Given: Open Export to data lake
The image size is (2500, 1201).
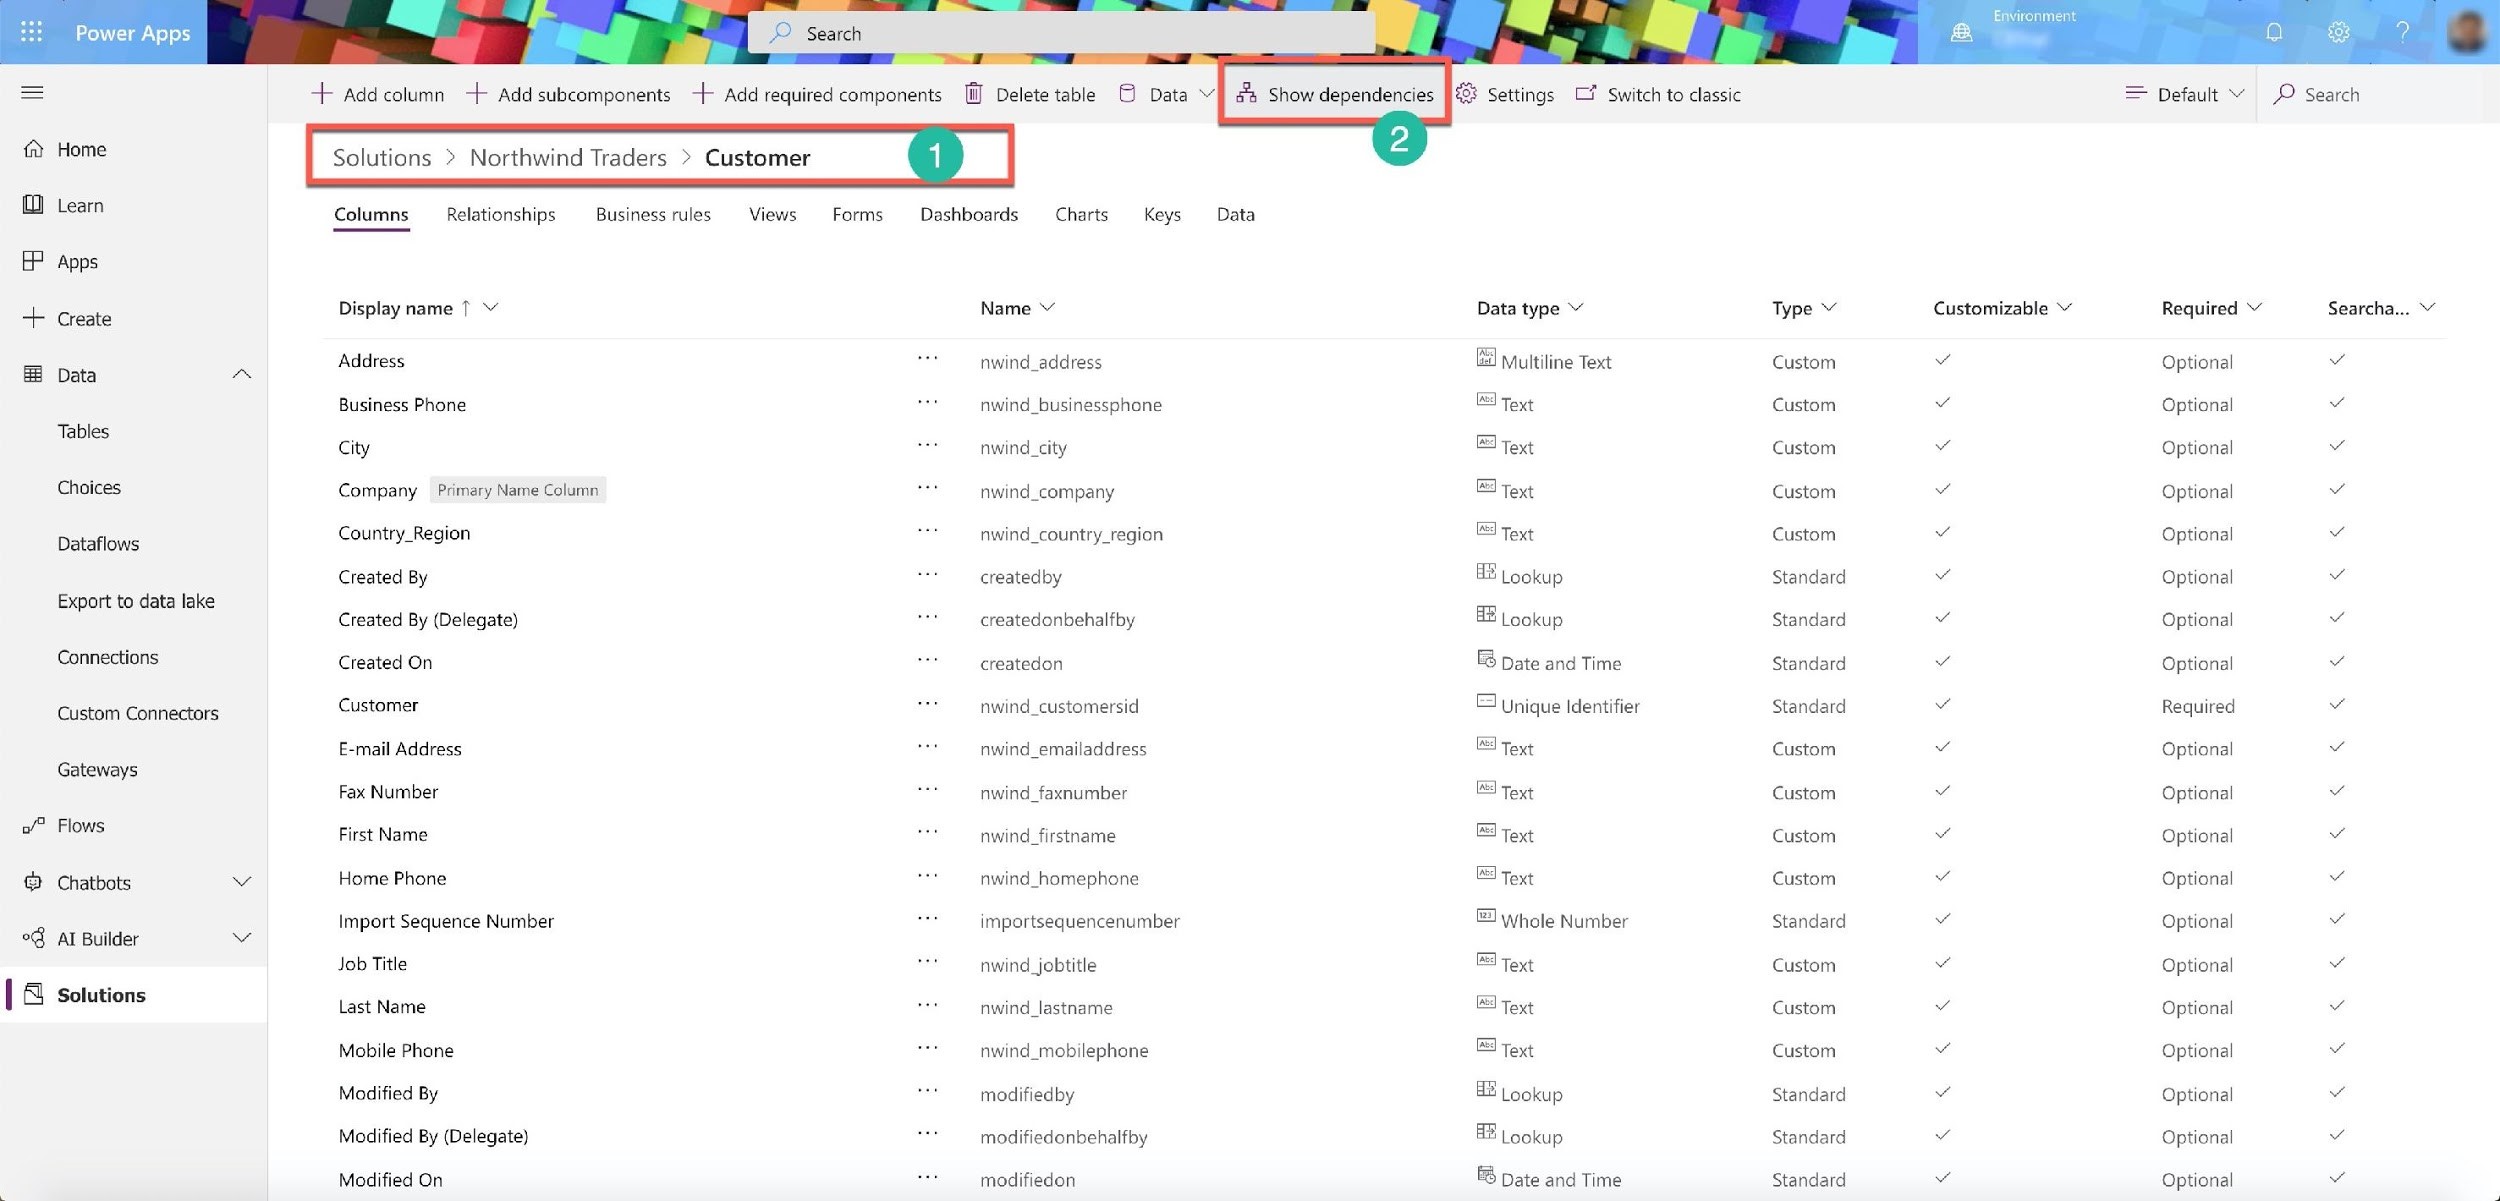Looking at the screenshot, I should click(x=136, y=600).
